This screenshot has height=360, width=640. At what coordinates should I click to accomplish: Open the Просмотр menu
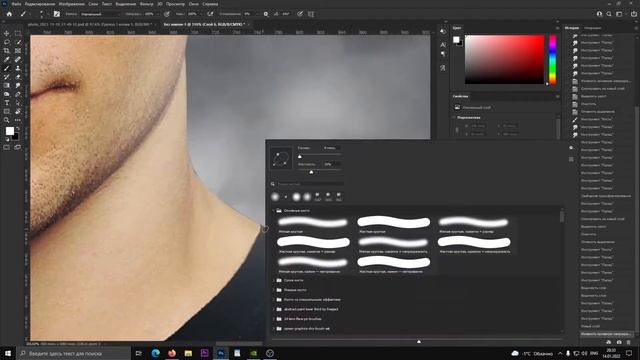(x=175, y=4)
